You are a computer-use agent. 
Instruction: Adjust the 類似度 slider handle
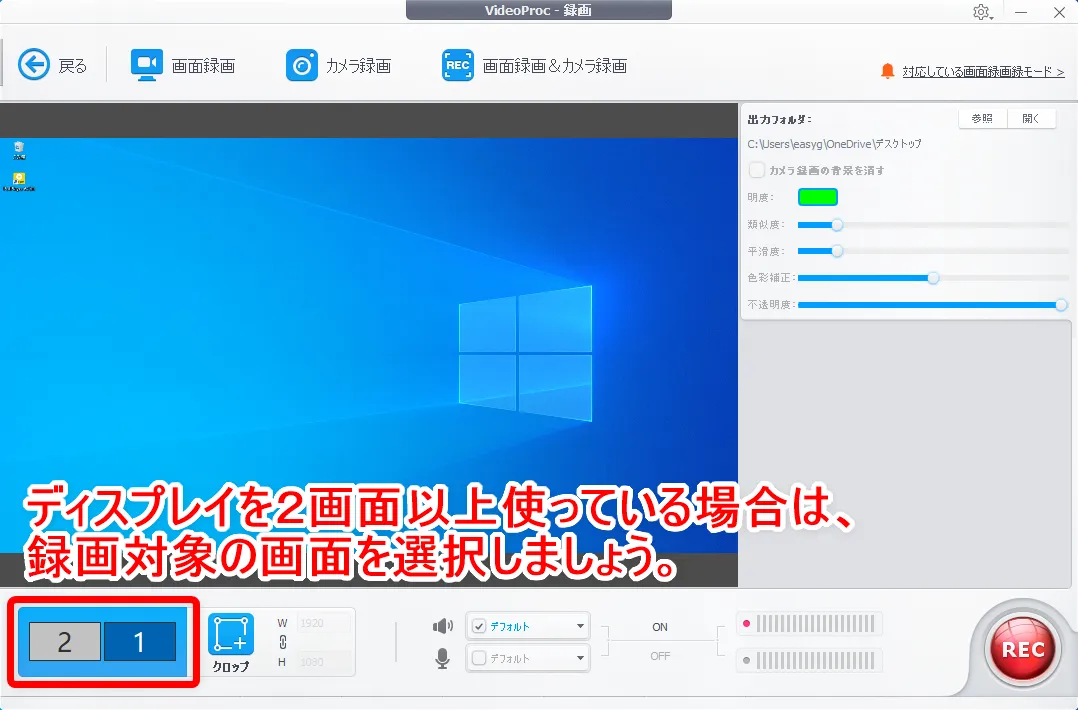837,225
